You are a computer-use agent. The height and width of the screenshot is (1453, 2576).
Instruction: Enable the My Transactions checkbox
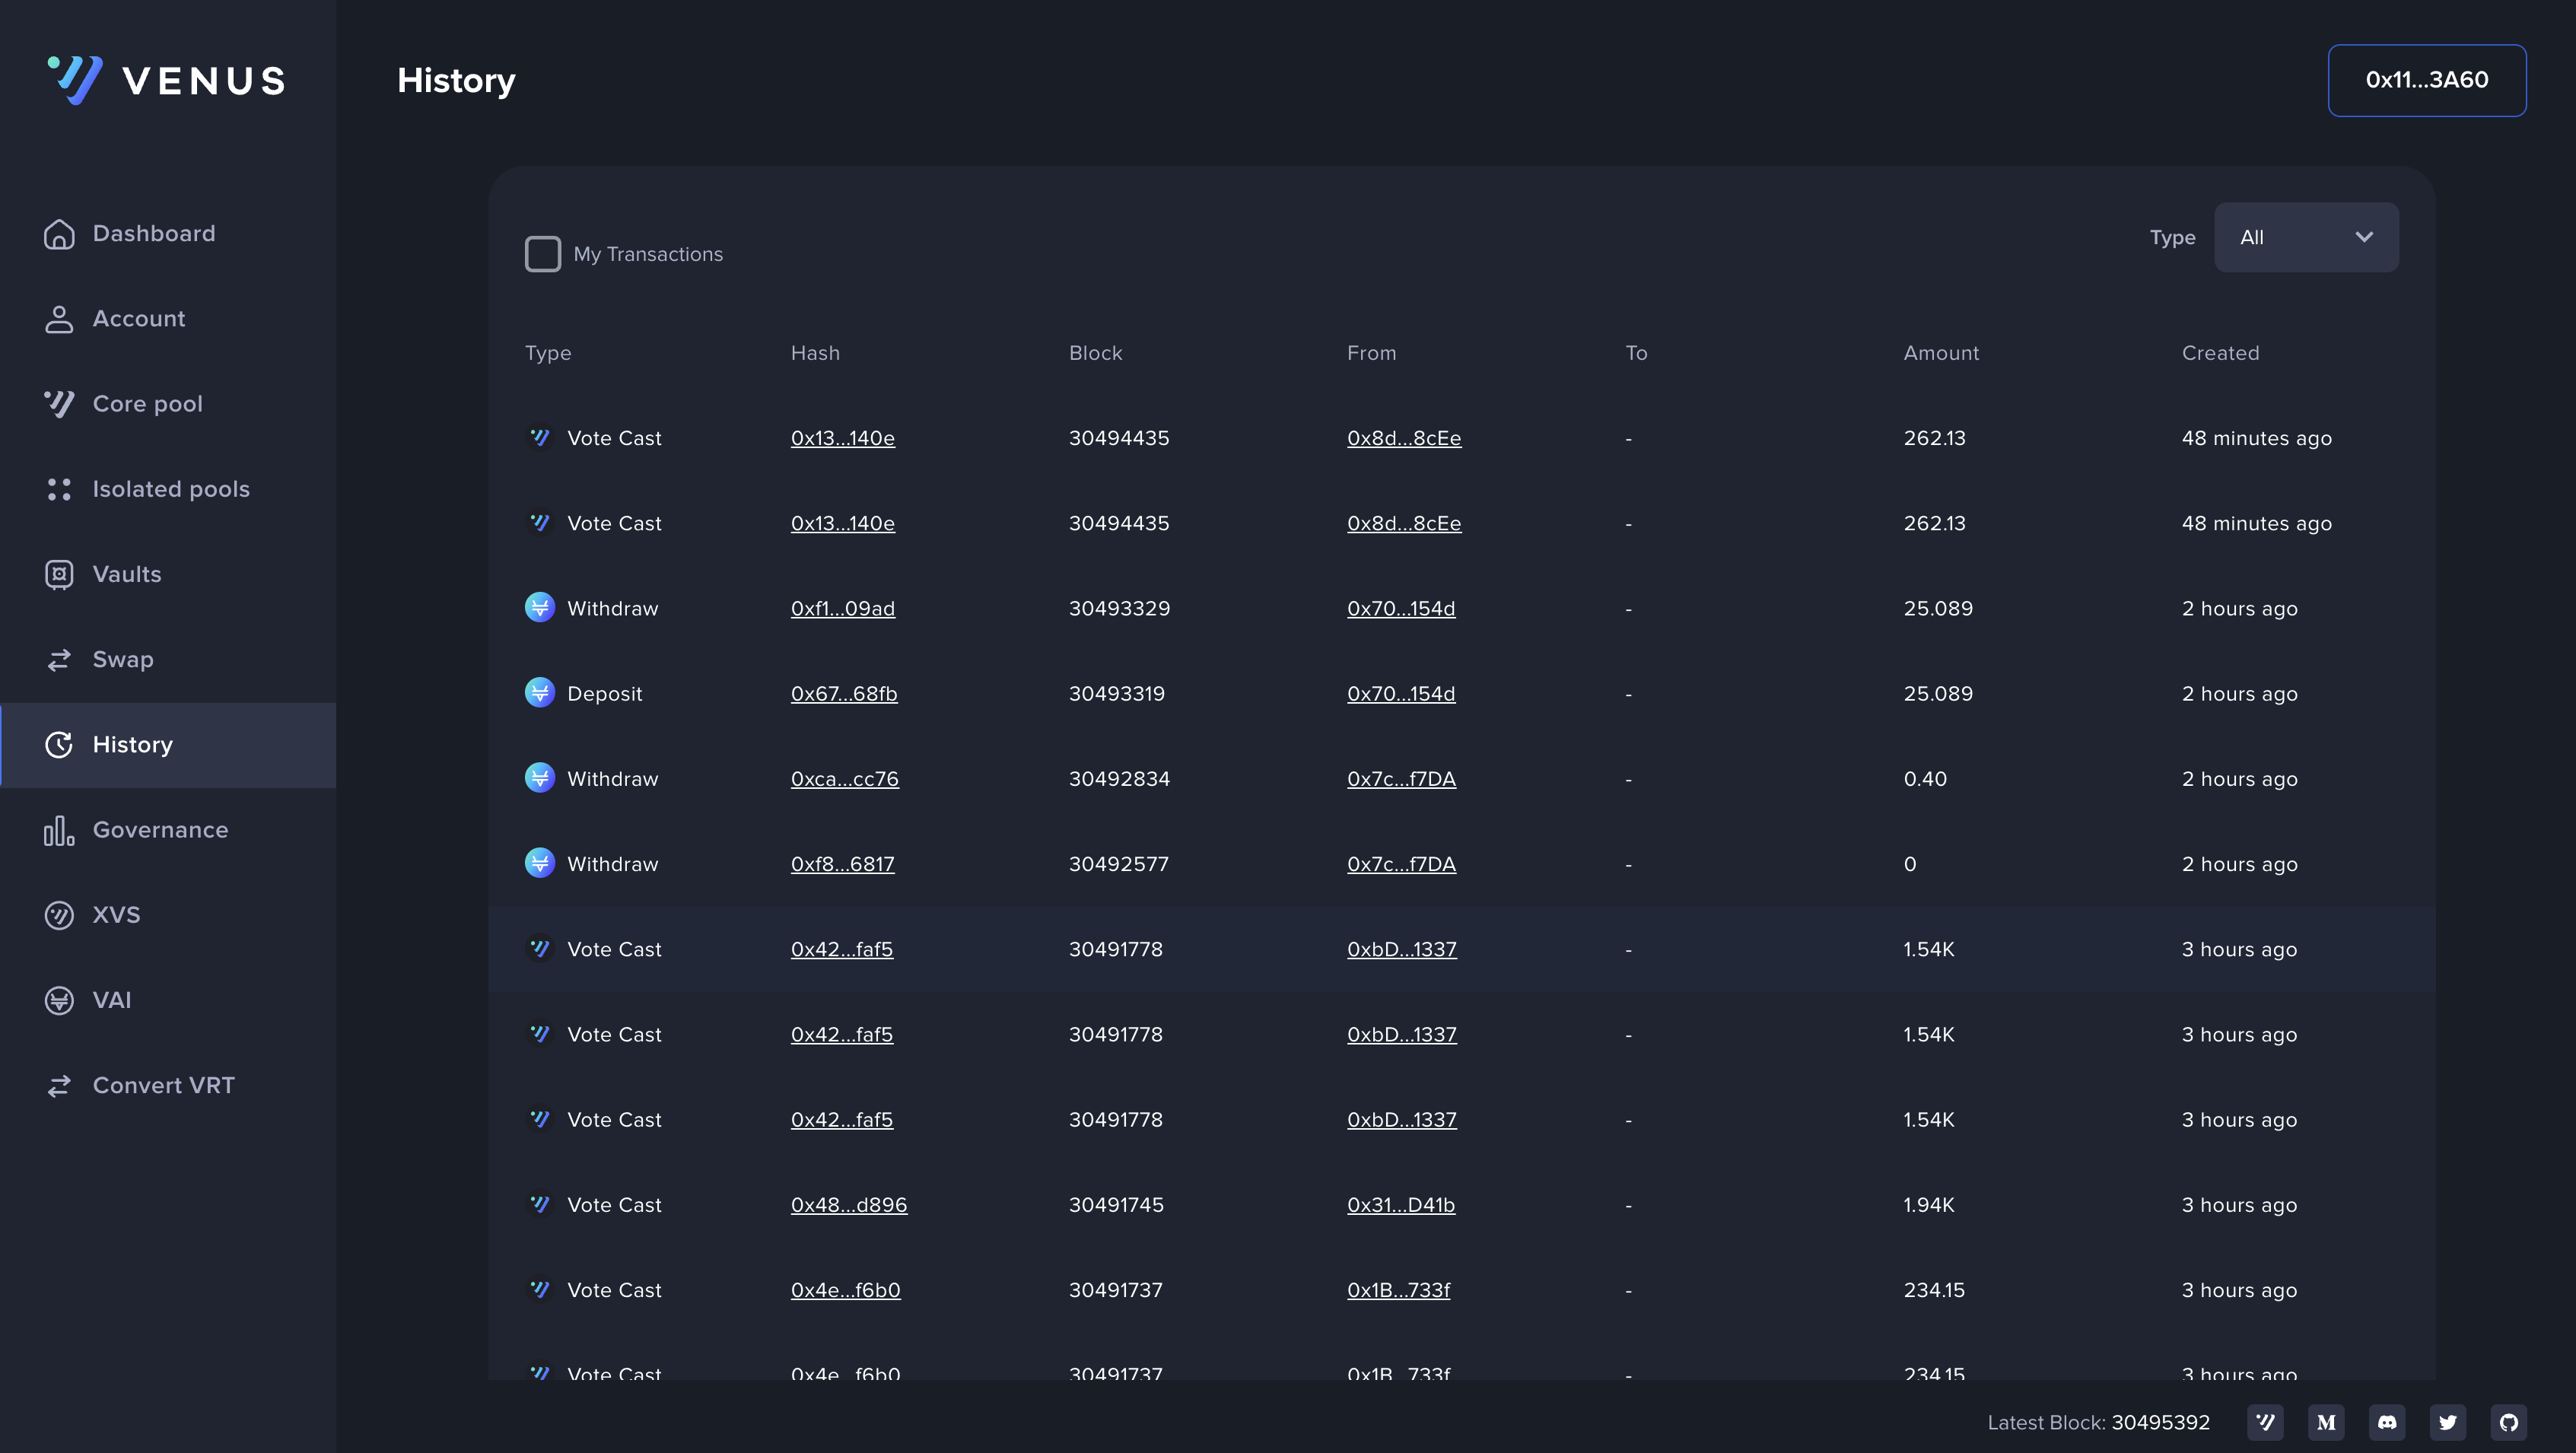pos(543,254)
